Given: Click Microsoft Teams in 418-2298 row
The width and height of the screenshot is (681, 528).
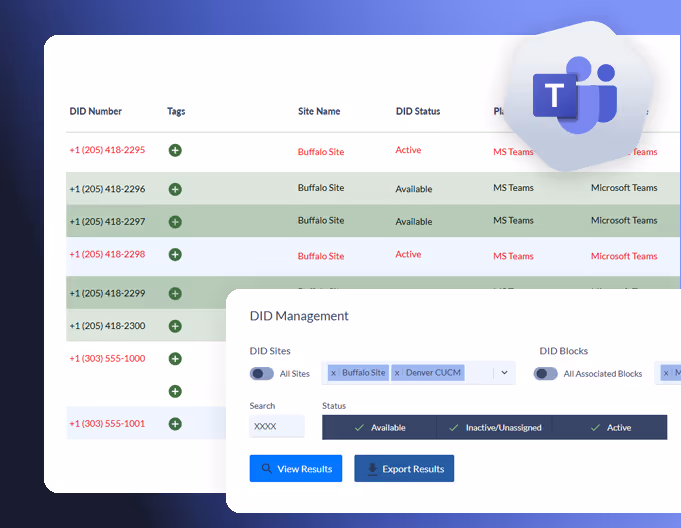Looking at the screenshot, I should [624, 256].
